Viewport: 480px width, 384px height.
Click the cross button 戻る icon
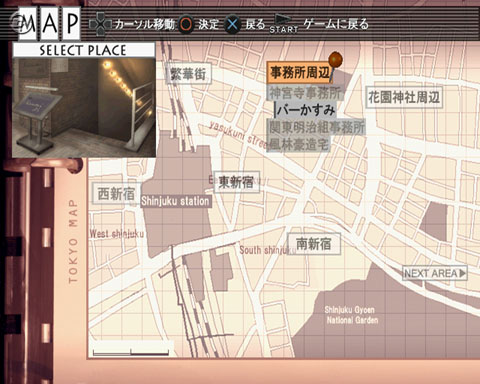click(x=232, y=25)
